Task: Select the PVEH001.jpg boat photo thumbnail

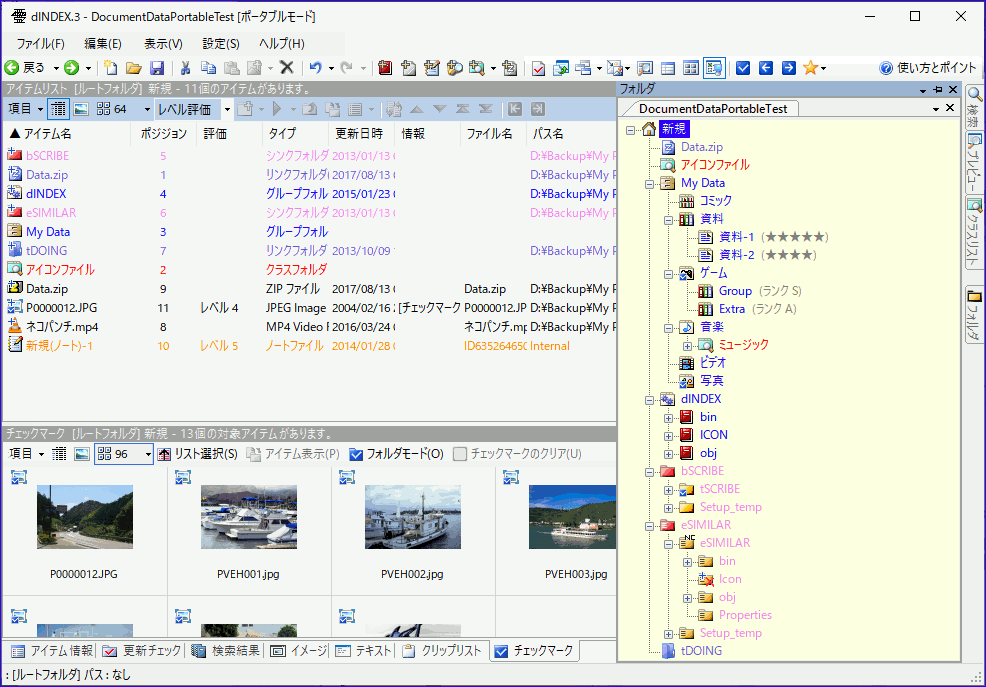Action: point(249,517)
